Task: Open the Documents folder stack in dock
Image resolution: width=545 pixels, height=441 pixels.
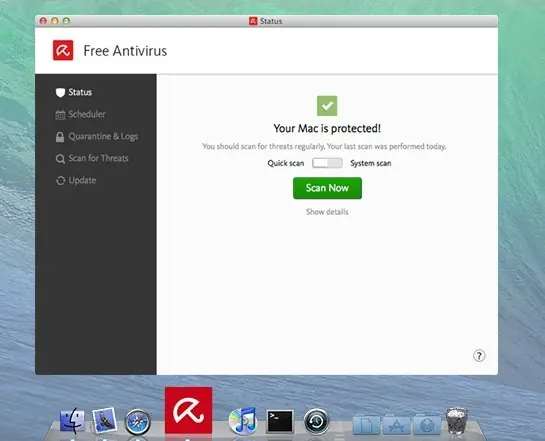Action: pyautogui.click(x=366, y=425)
